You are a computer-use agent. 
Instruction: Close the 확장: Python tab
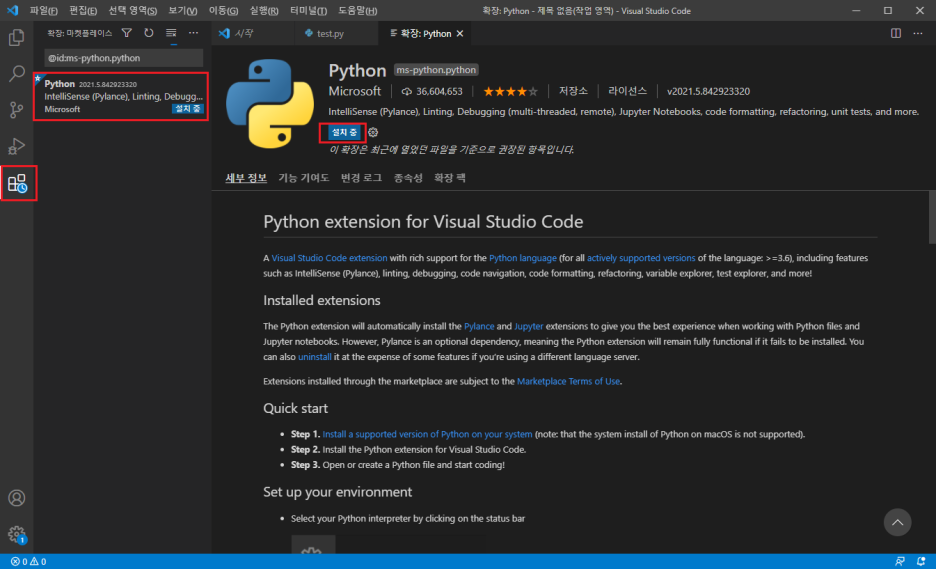(460, 33)
